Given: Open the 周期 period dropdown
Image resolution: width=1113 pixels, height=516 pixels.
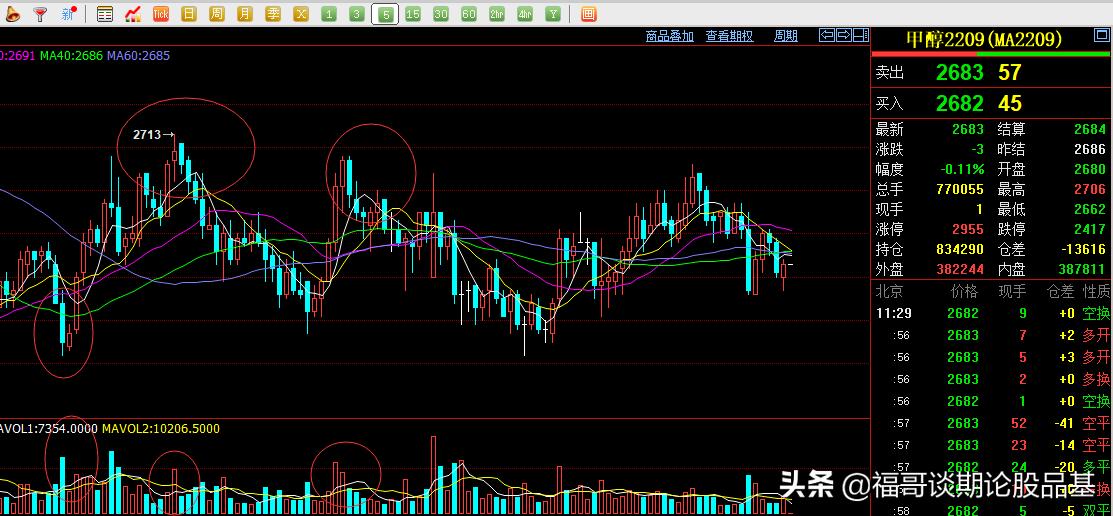Looking at the screenshot, I should (786, 36).
